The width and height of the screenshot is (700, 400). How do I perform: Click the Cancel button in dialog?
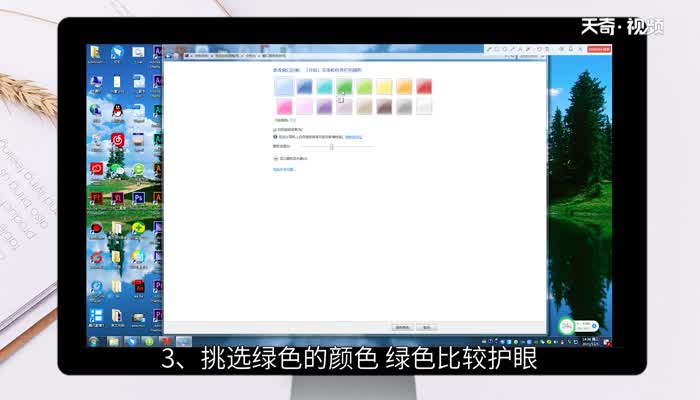click(x=427, y=327)
